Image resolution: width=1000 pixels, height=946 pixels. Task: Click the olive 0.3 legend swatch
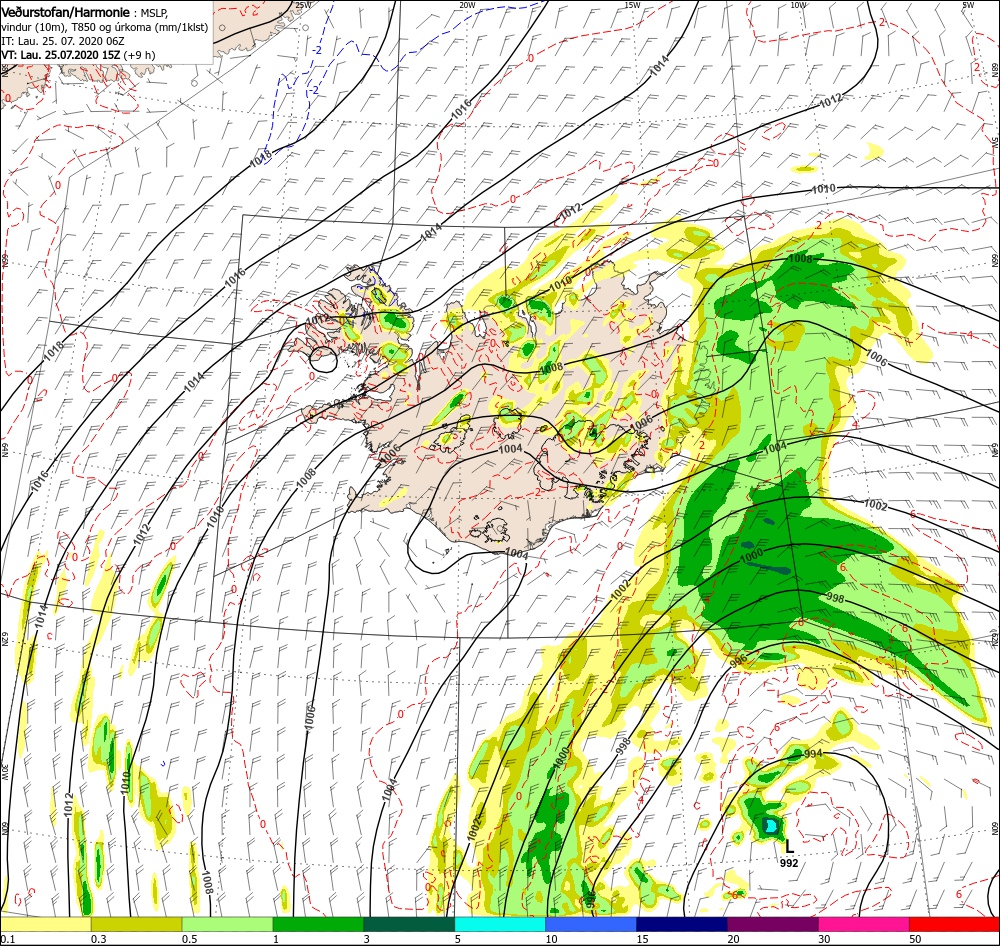click(x=136, y=924)
